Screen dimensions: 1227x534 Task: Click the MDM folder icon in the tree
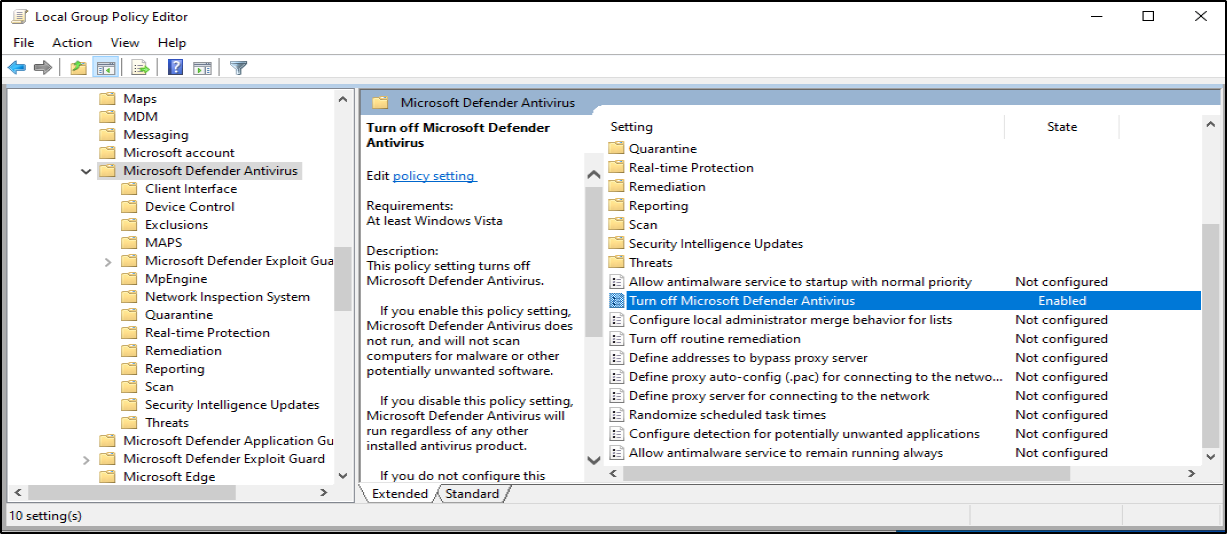[x=108, y=117]
